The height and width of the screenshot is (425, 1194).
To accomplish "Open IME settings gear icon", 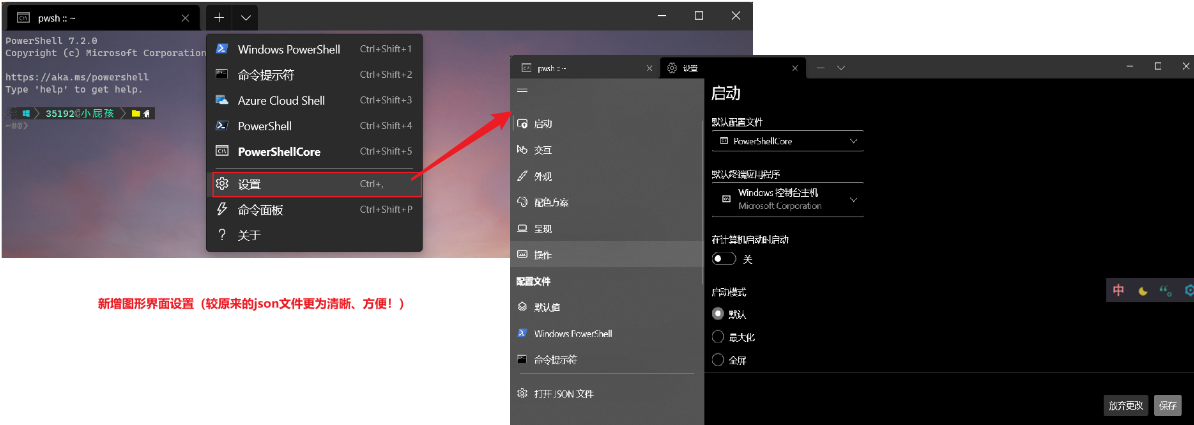I will [1189, 290].
